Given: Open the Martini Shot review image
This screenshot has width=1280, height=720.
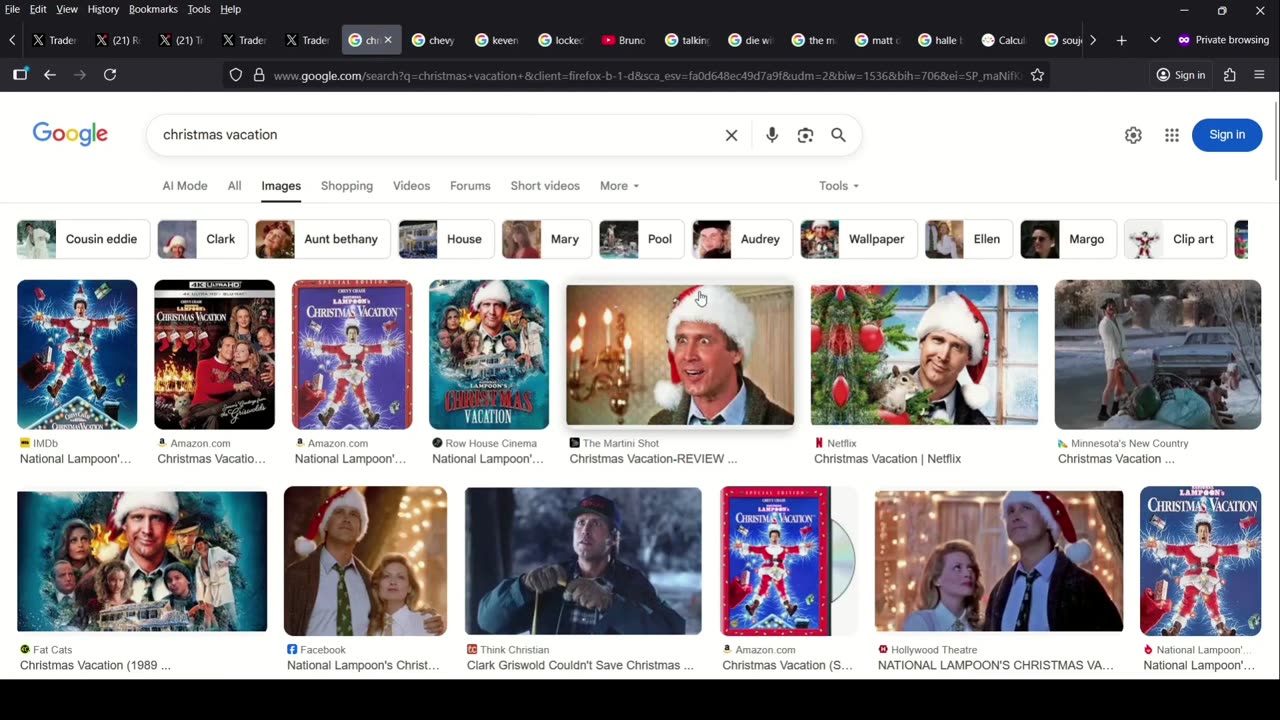Looking at the screenshot, I should pos(680,355).
